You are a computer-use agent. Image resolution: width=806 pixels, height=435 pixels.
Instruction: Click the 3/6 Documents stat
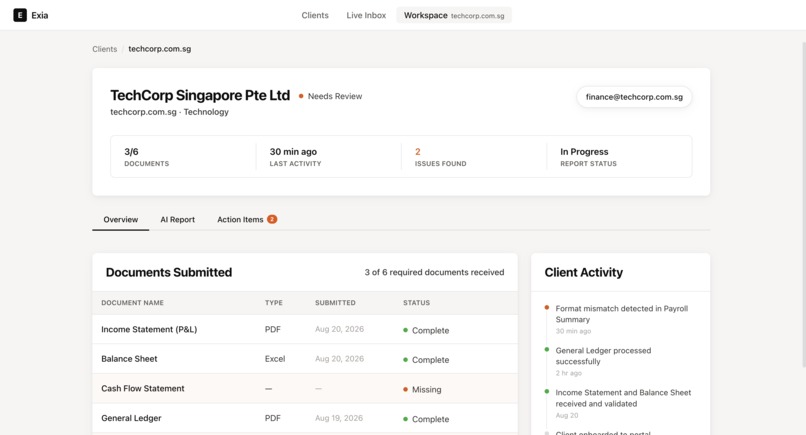[x=146, y=157]
